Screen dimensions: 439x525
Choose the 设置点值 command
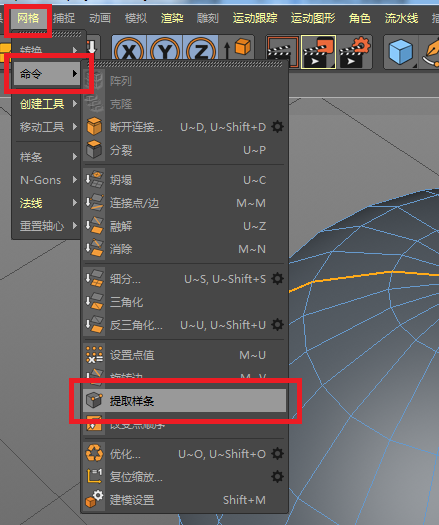click(185, 355)
